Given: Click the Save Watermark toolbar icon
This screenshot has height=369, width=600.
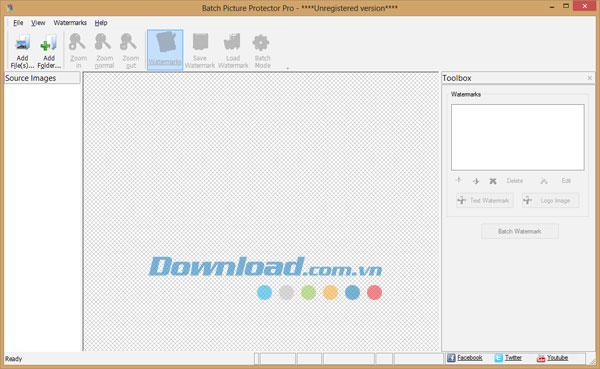Looking at the screenshot, I should click(200, 42).
